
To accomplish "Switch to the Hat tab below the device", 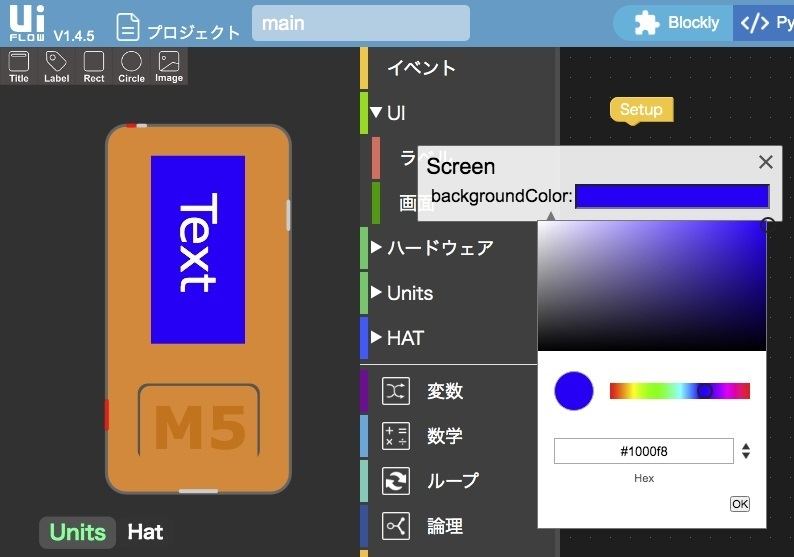I will [x=145, y=532].
